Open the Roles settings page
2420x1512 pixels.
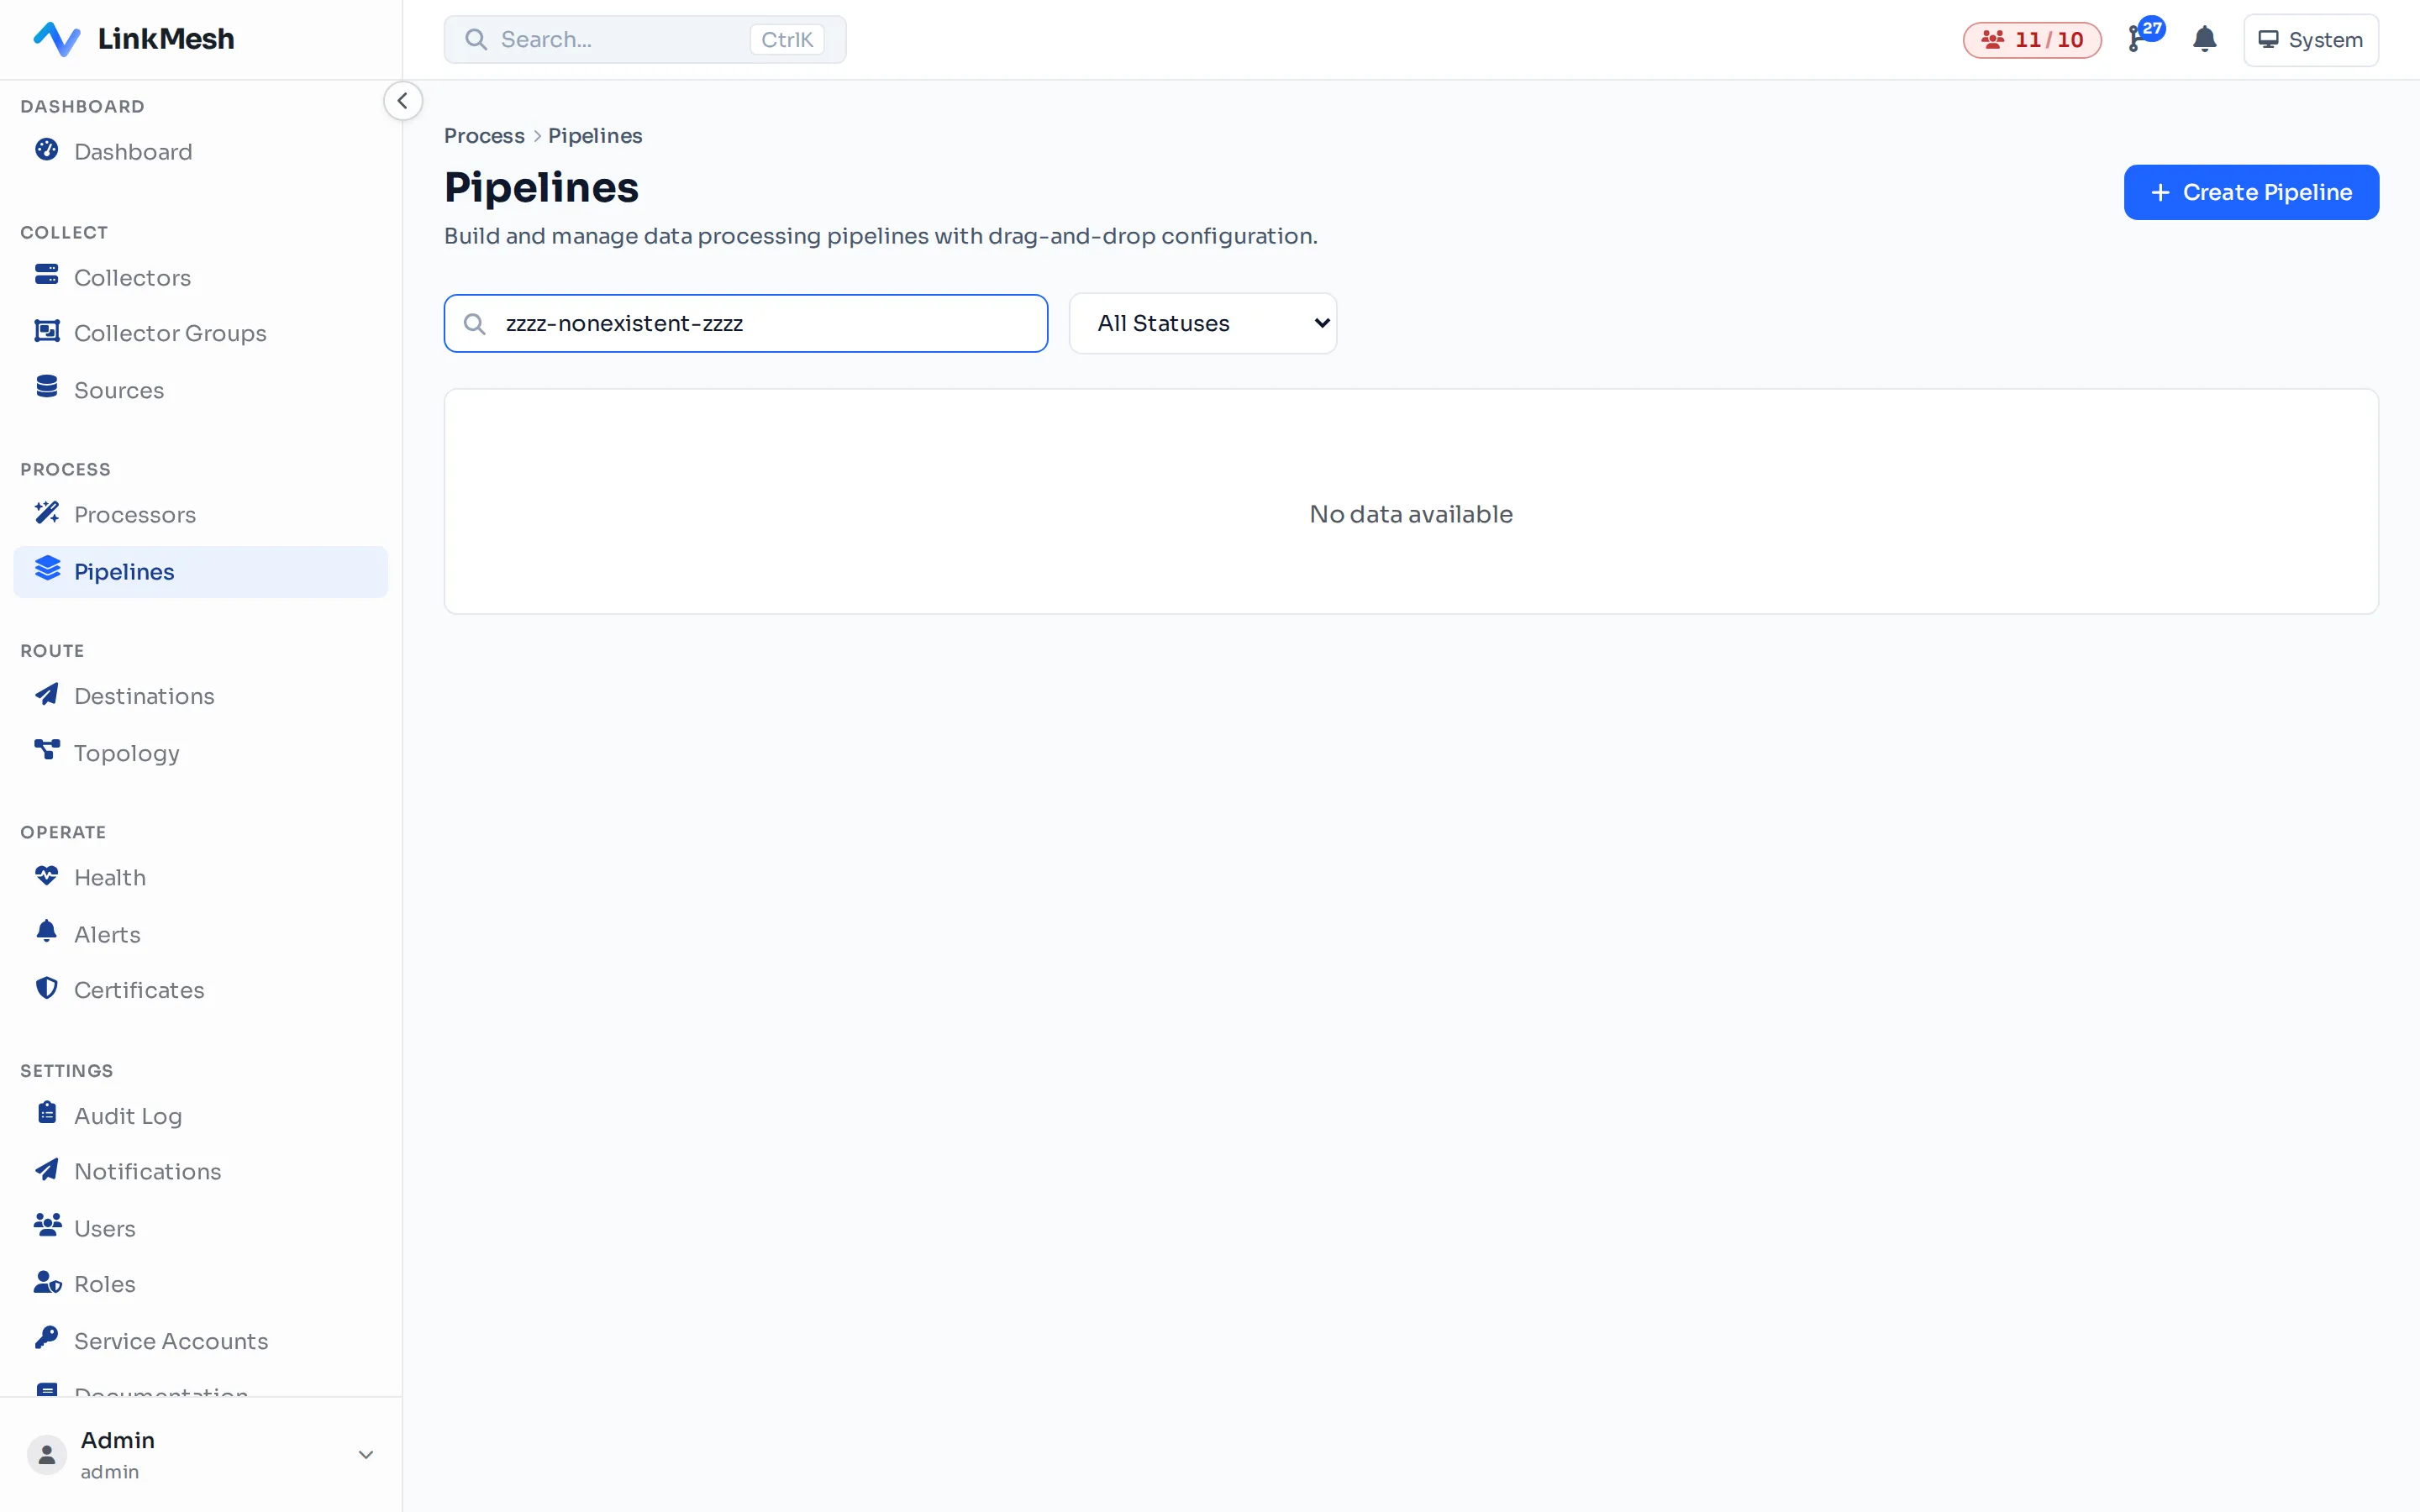pyautogui.click(x=200, y=1284)
